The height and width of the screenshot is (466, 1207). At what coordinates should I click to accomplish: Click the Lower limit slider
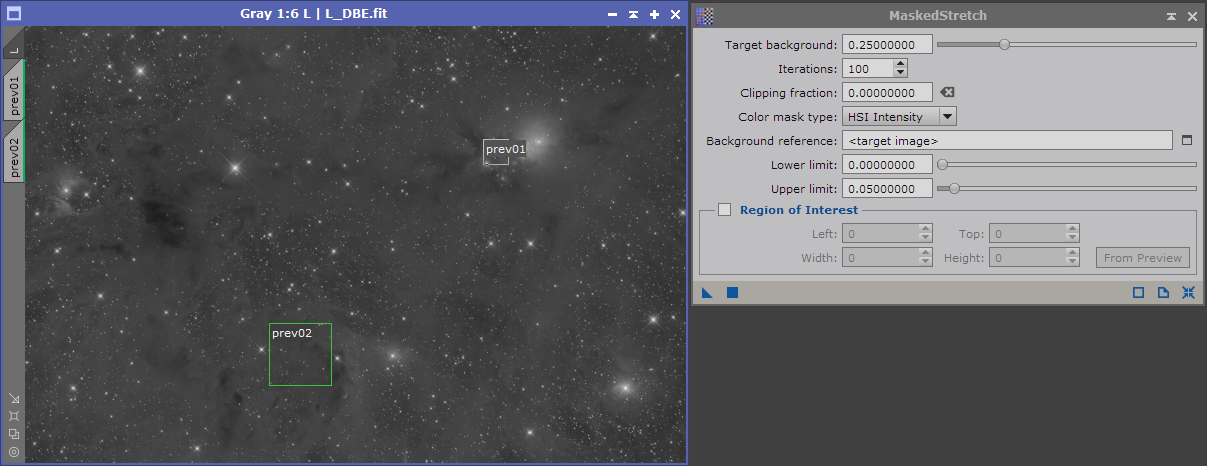point(1066,164)
